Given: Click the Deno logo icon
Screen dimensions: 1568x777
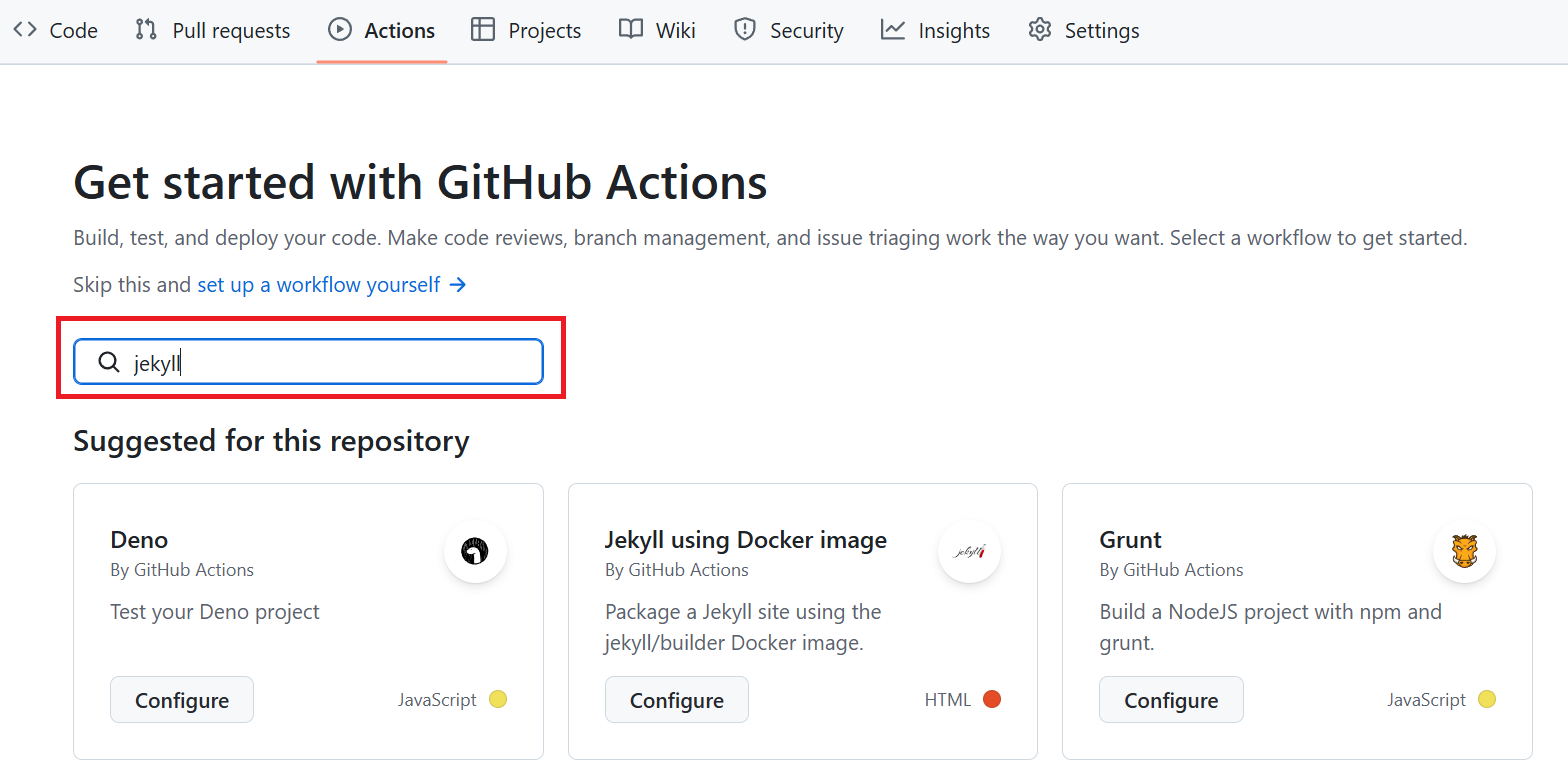Looking at the screenshot, I should [475, 551].
